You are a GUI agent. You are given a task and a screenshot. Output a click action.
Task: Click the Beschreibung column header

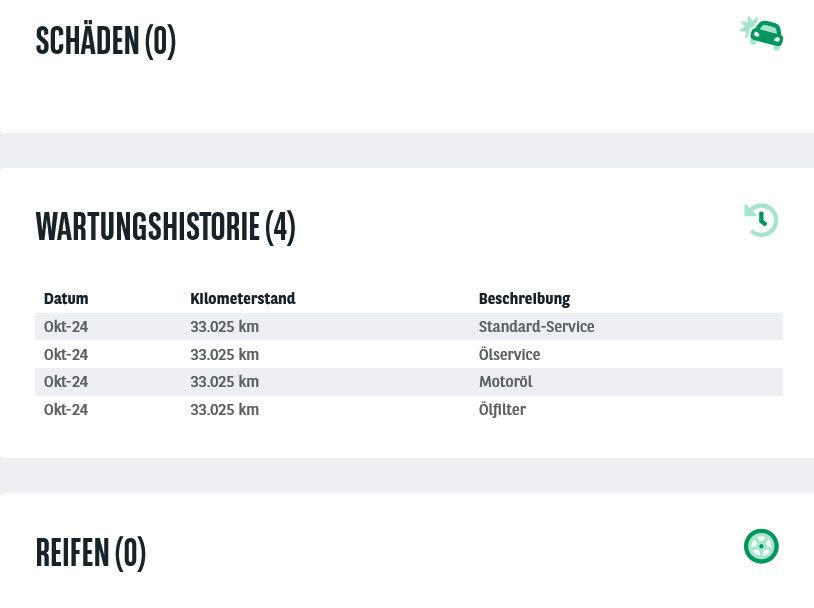click(524, 299)
